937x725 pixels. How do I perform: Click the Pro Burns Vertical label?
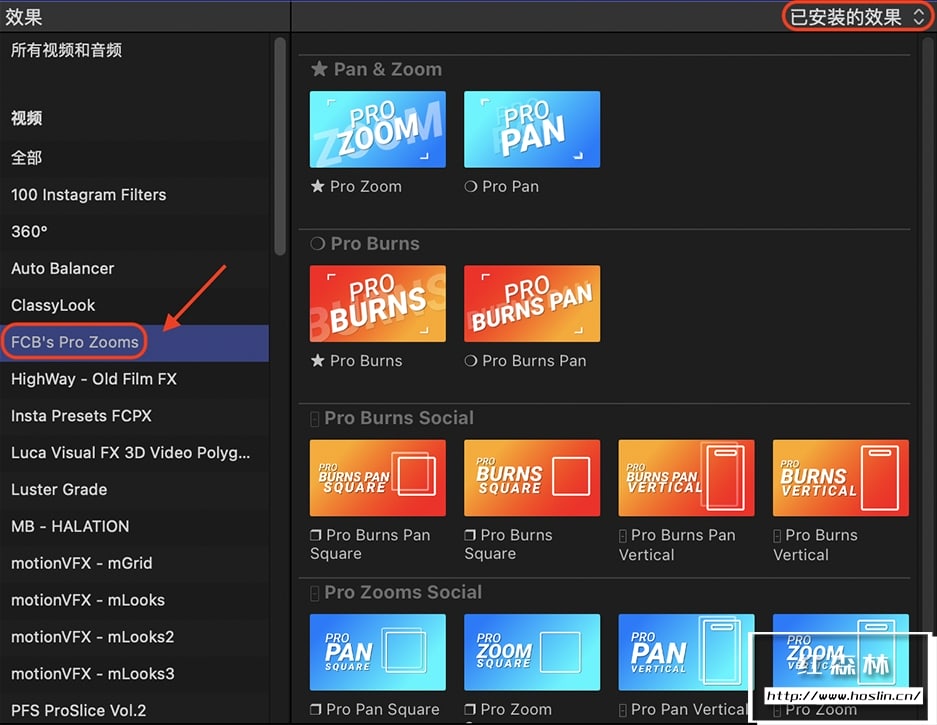pos(816,544)
